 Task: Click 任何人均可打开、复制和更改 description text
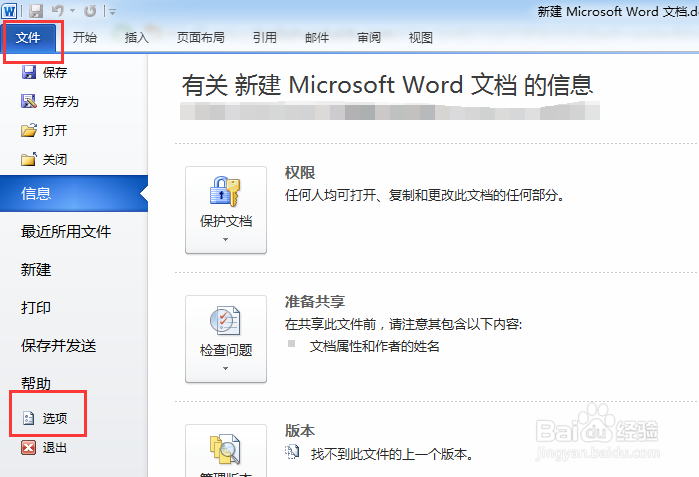tap(424, 195)
